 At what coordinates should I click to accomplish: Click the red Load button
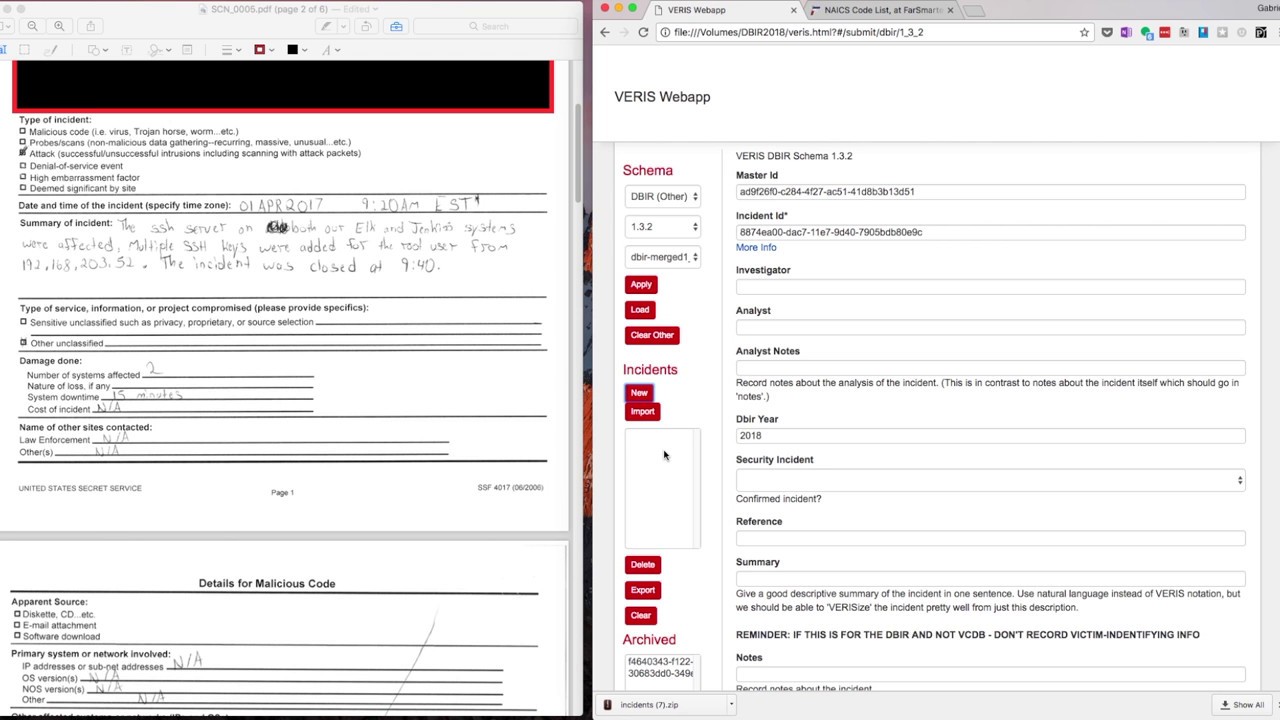tap(640, 310)
